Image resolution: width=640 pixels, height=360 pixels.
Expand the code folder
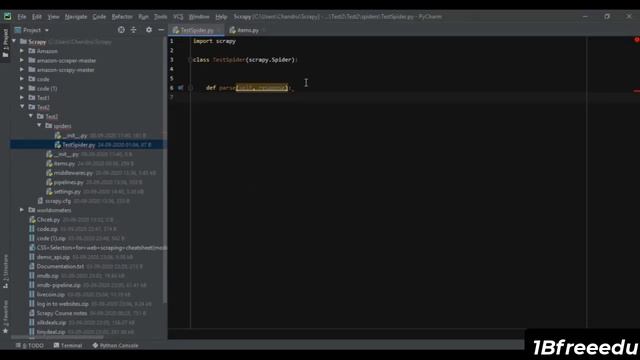click(22, 79)
